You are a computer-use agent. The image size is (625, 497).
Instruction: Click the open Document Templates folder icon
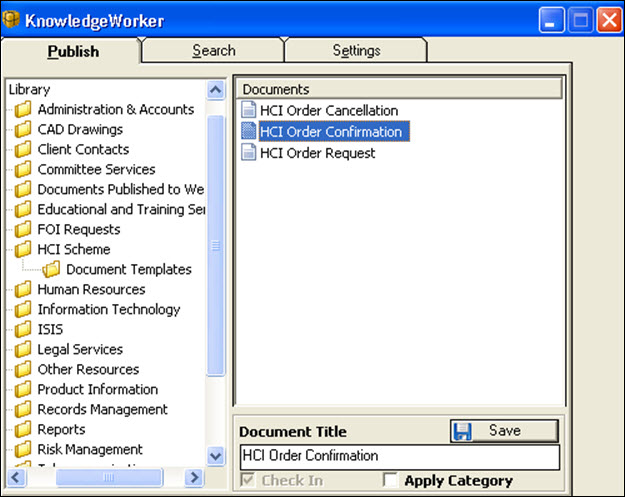tap(51, 269)
